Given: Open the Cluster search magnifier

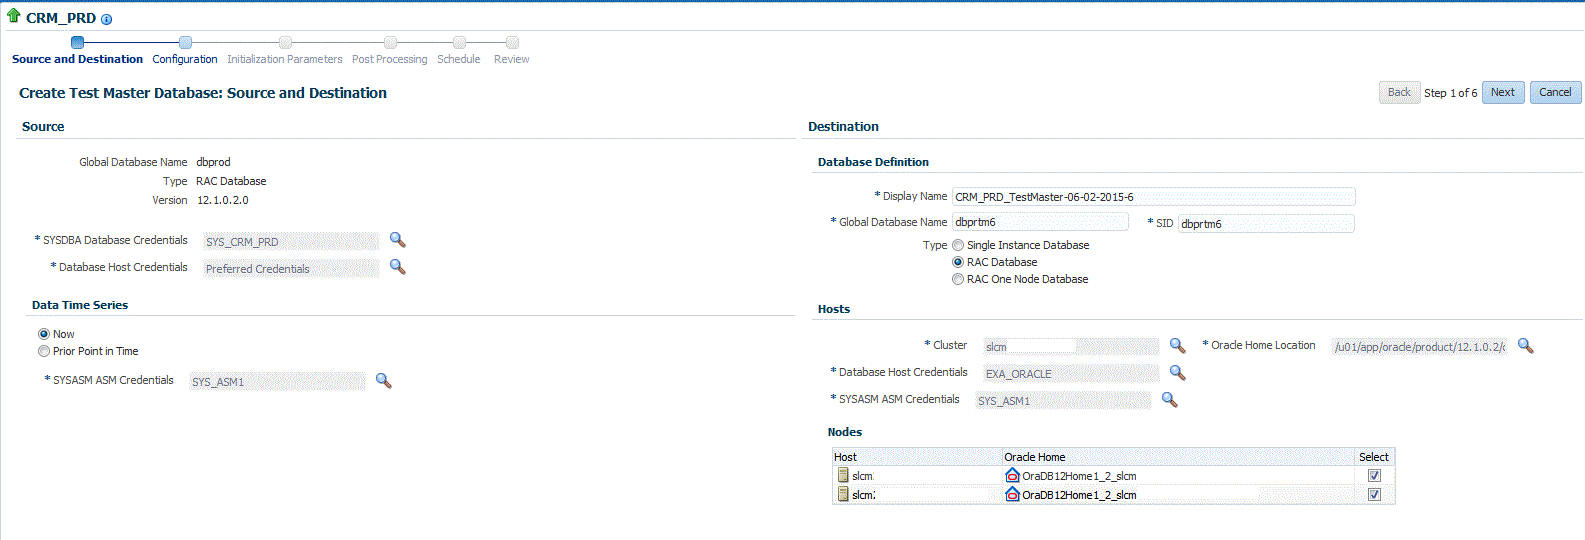Looking at the screenshot, I should 1177,345.
